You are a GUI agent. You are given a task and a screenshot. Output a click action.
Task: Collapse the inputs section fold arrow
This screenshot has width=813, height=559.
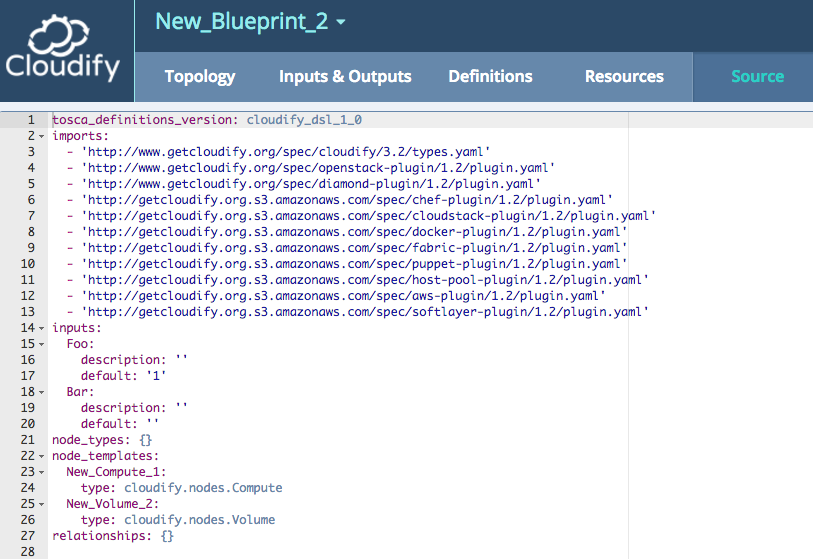click(x=41, y=328)
